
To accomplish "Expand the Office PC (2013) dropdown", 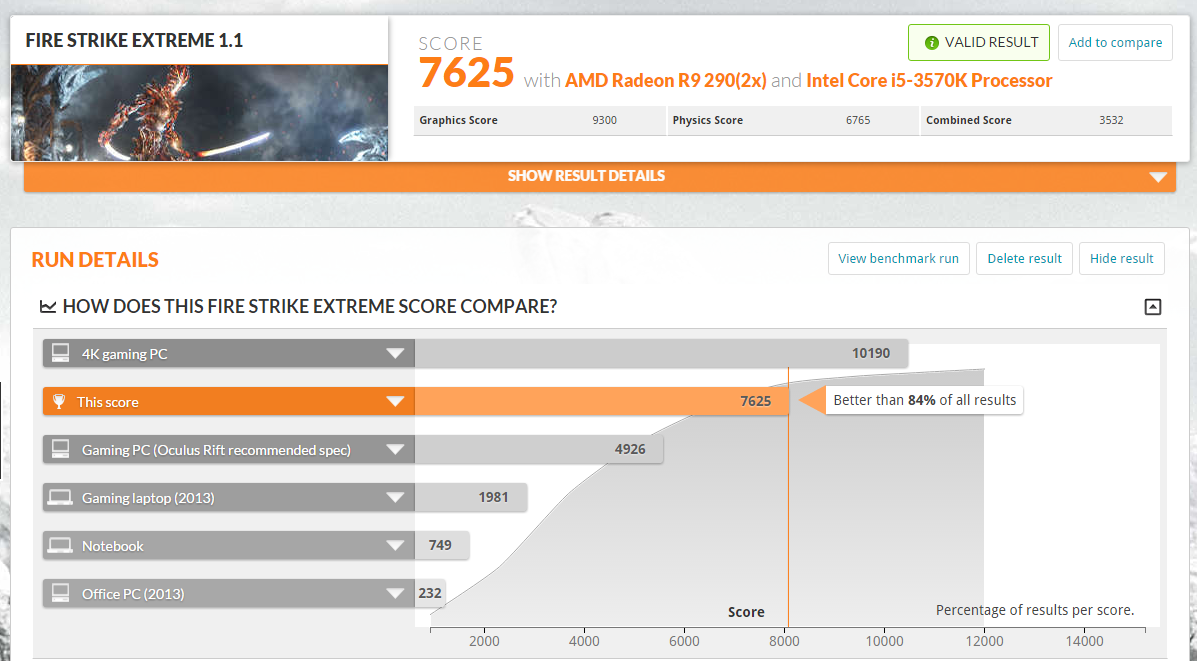I will 397,592.
